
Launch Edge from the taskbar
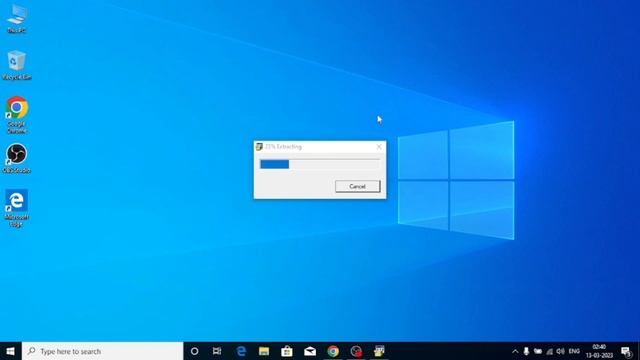click(x=241, y=351)
